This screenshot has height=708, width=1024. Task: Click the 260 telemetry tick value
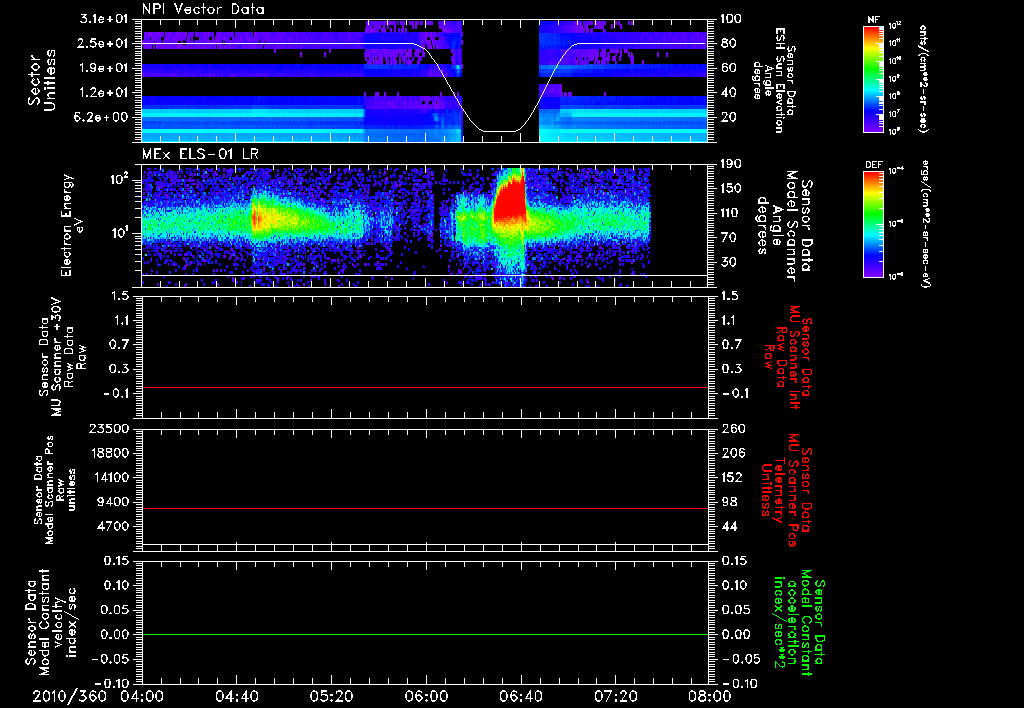click(731, 428)
